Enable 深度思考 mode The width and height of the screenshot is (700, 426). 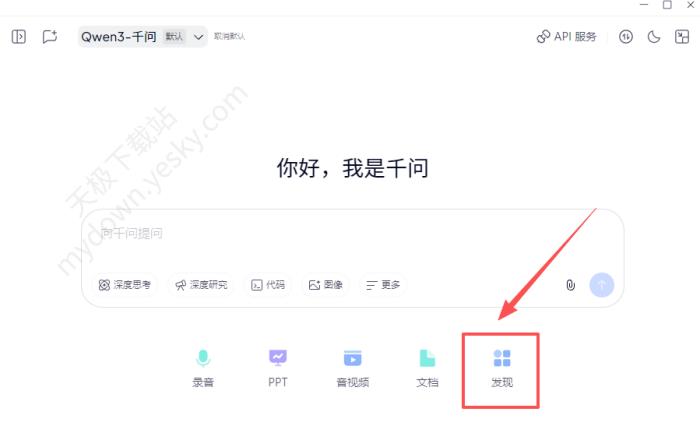[x=125, y=285]
